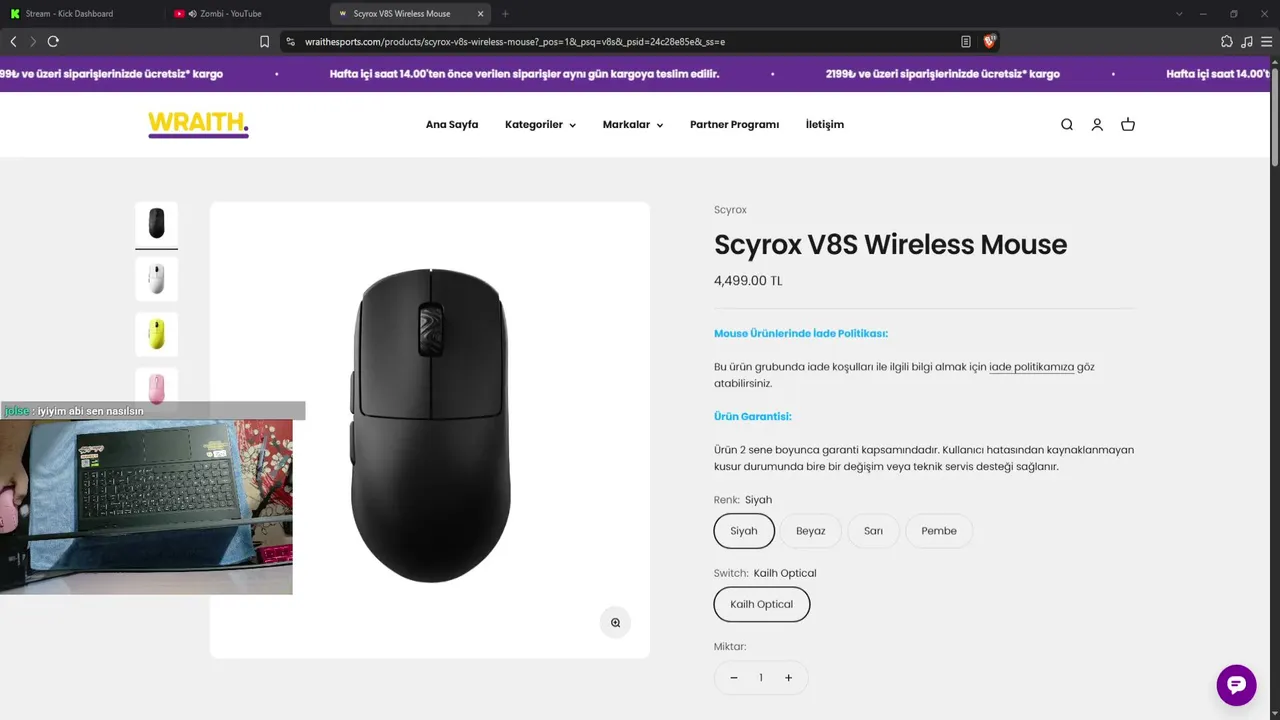The width and height of the screenshot is (1280, 720).
Task: Click the Brave shields icon in address bar
Action: tap(990, 41)
